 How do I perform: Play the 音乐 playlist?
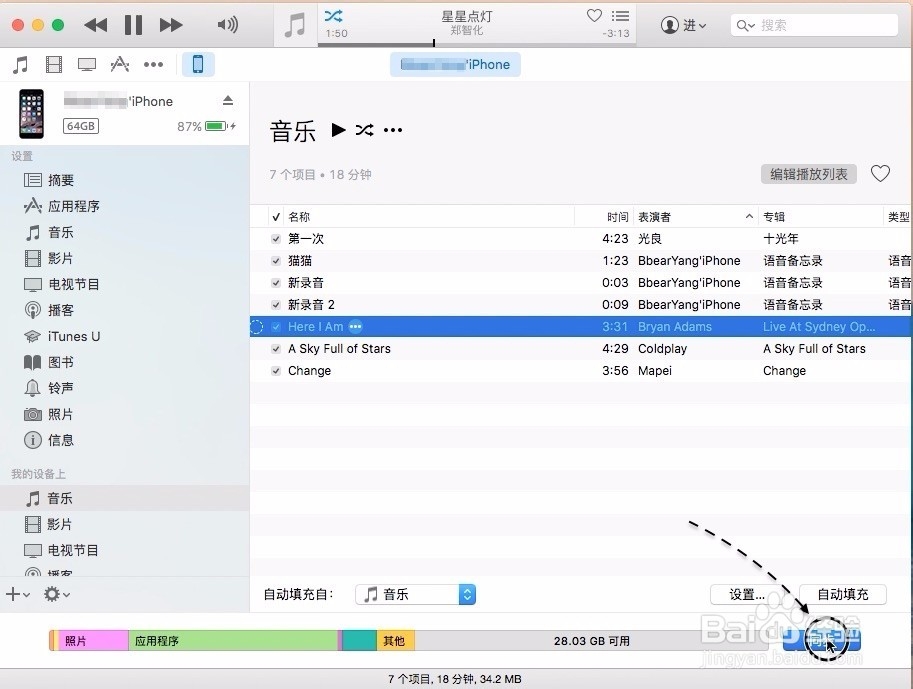(x=338, y=129)
